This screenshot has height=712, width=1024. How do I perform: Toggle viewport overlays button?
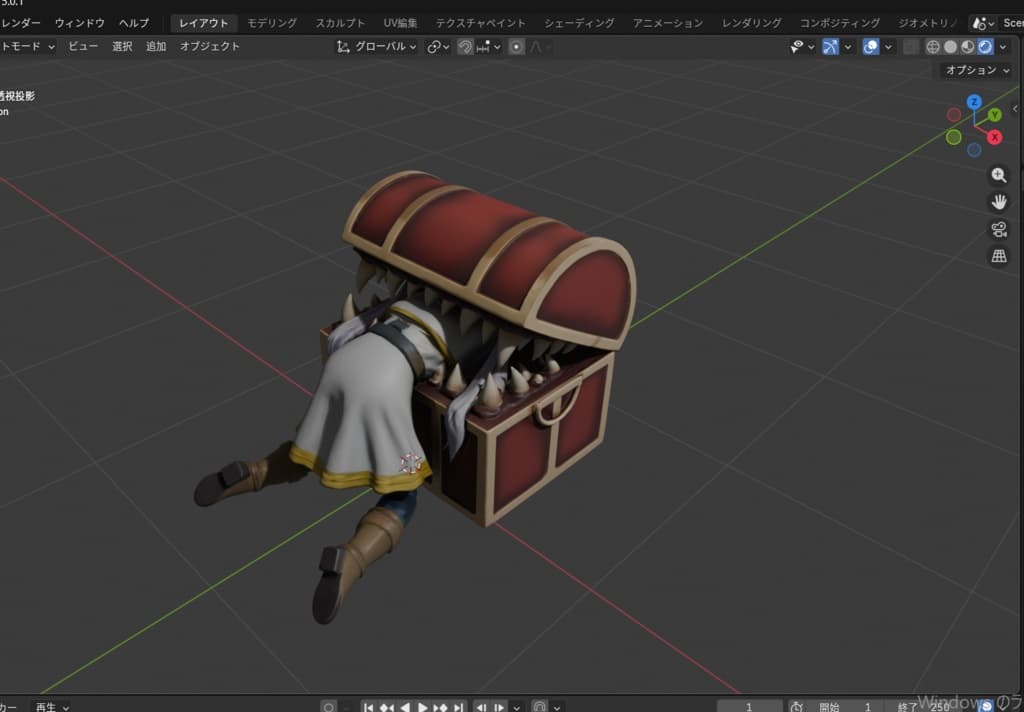click(x=870, y=47)
